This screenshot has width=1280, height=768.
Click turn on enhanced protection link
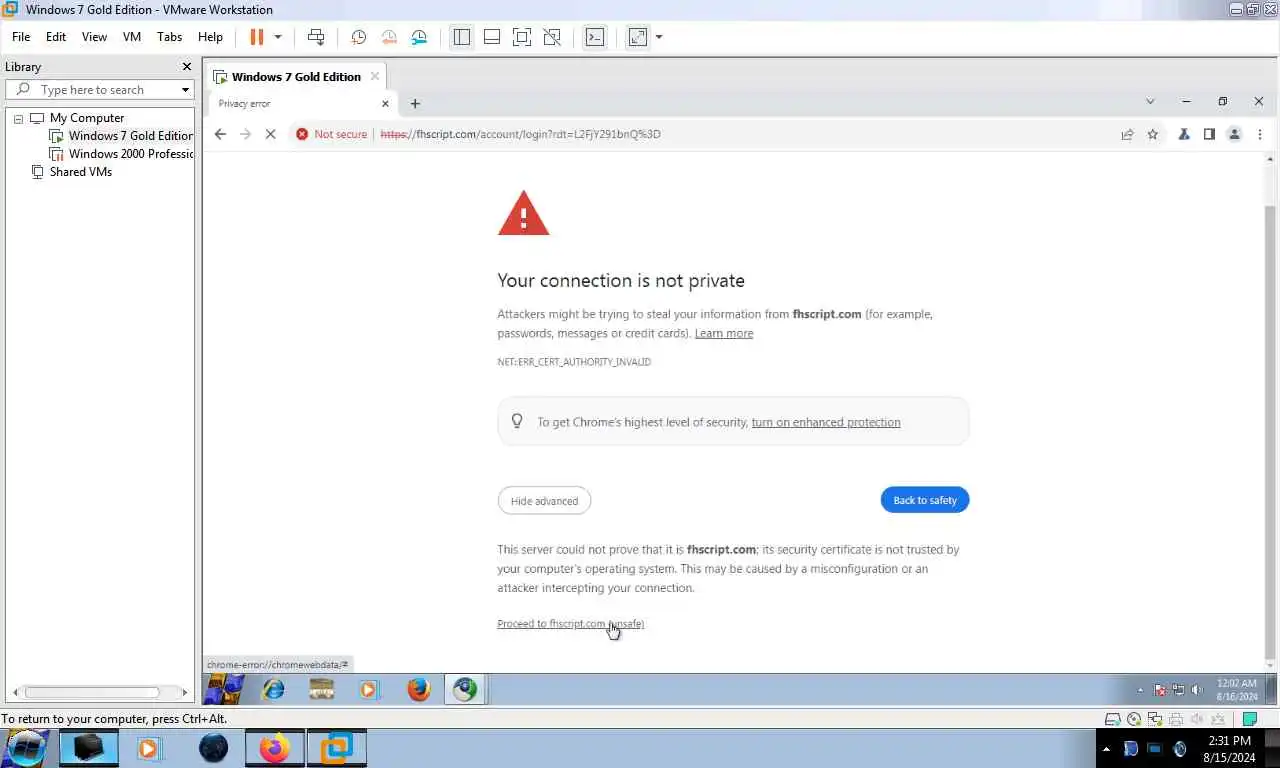[x=826, y=422]
